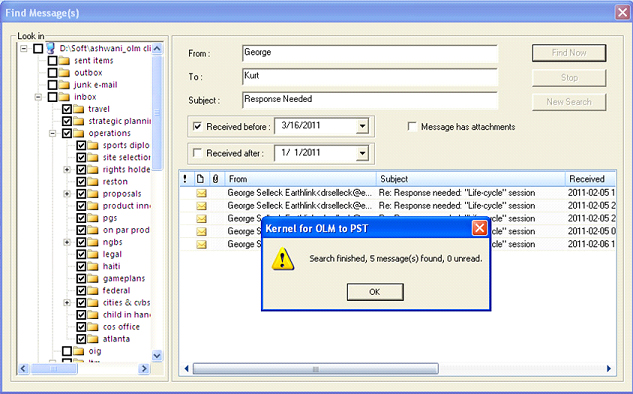This screenshot has width=633, height=394.
Task: Sort by attachment paperclip column header
Action: coord(216,179)
